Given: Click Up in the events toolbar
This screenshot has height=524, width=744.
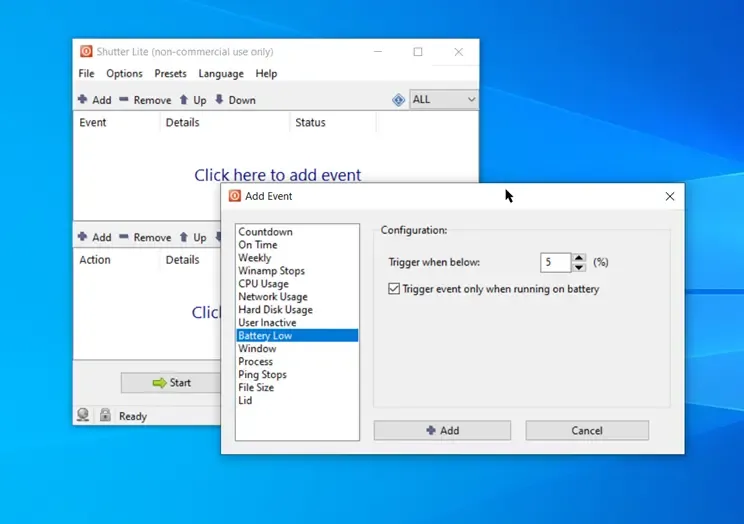Looking at the screenshot, I should click(x=193, y=100).
